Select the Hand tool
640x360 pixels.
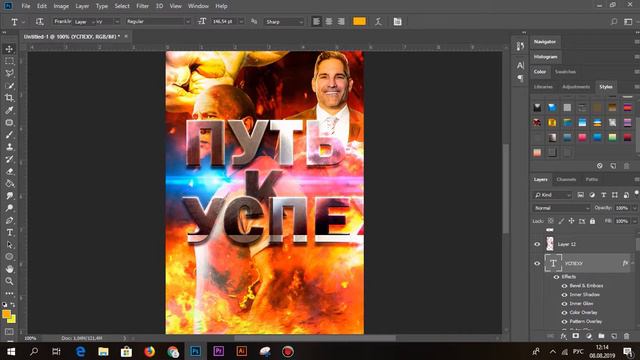9,269
